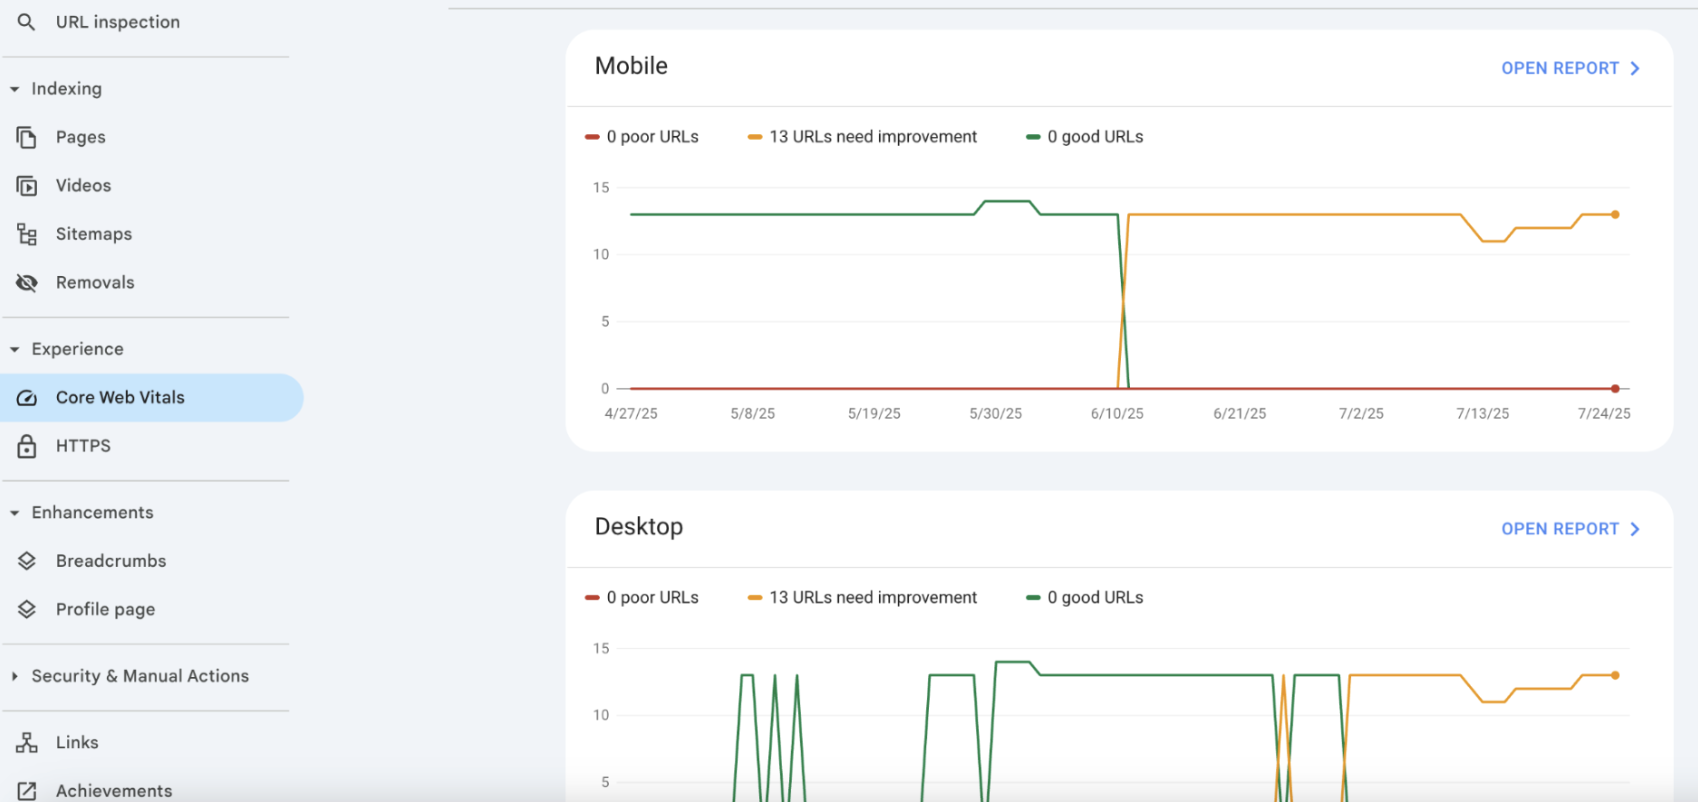Screen dimensions: 1698x802
Task: Select the Sitemaps tree icon
Action: pyautogui.click(x=27, y=234)
